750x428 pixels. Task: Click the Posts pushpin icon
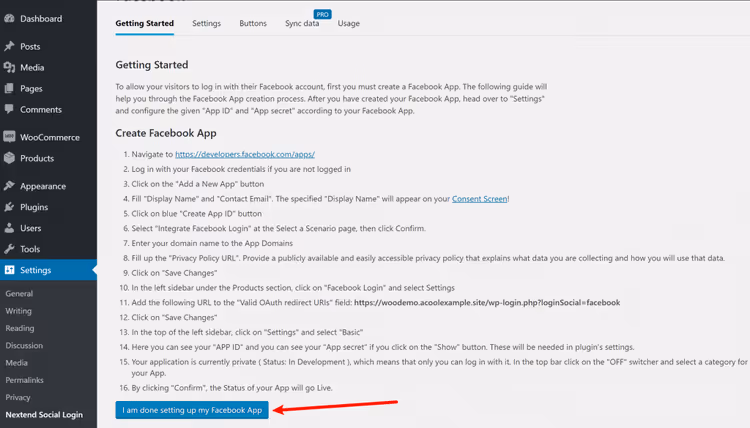(x=9, y=46)
